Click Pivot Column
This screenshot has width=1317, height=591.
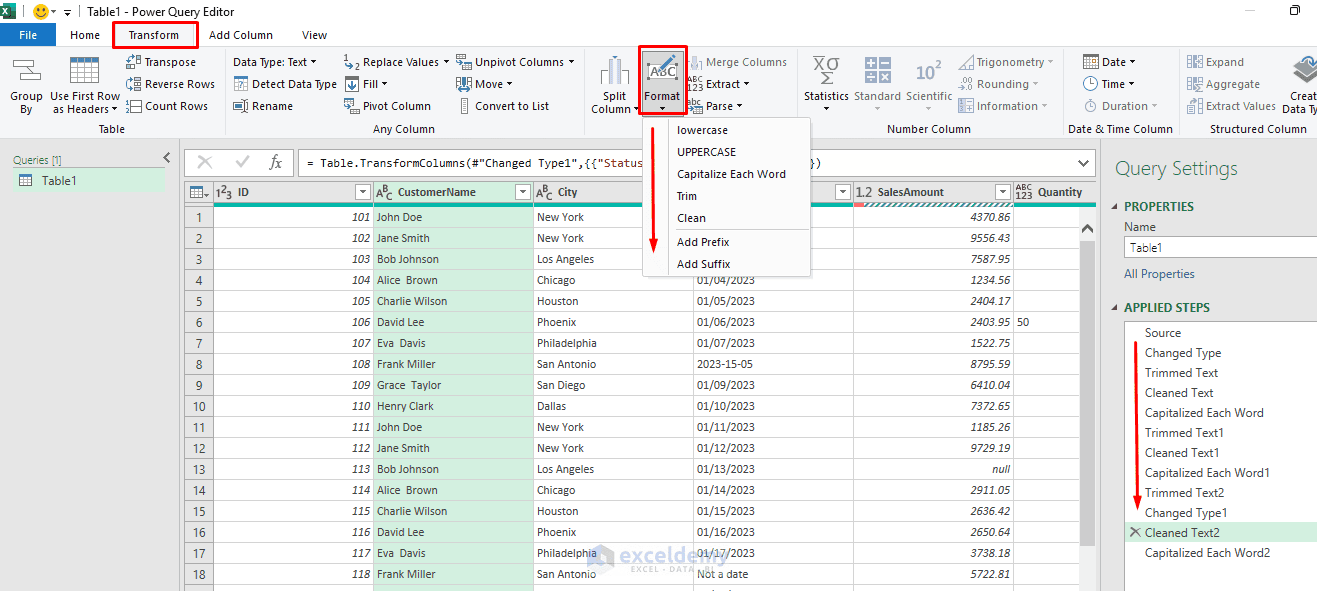pyautogui.click(x=387, y=106)
